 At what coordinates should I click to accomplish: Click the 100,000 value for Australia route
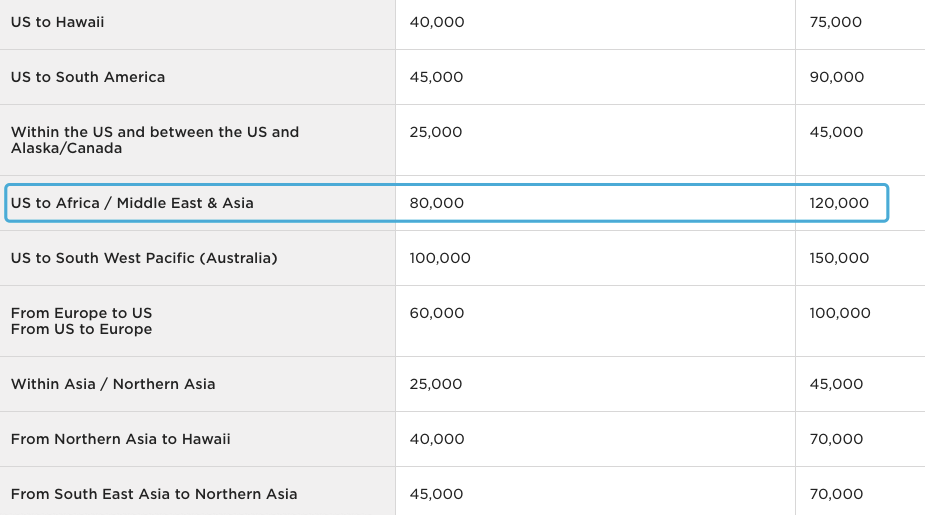440,258
